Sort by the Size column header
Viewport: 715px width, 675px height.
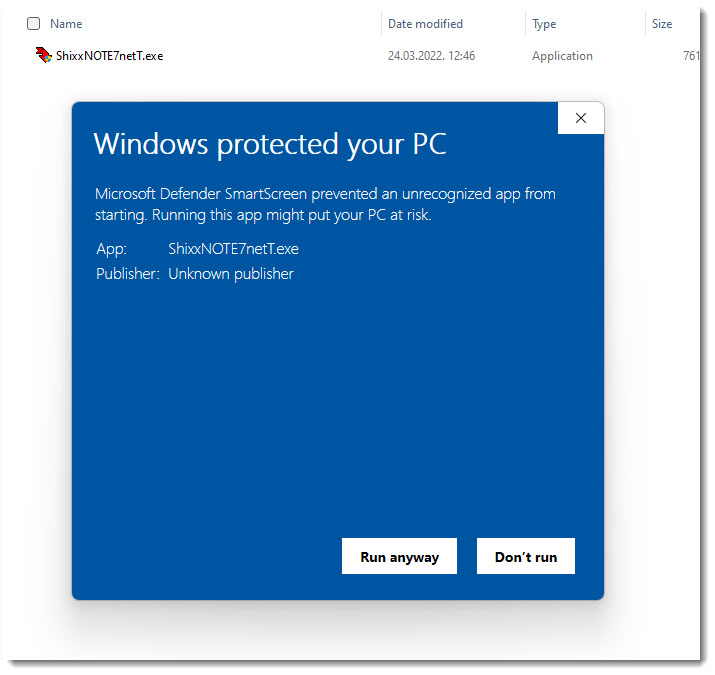pyautogui.click(x=662, y=24)
